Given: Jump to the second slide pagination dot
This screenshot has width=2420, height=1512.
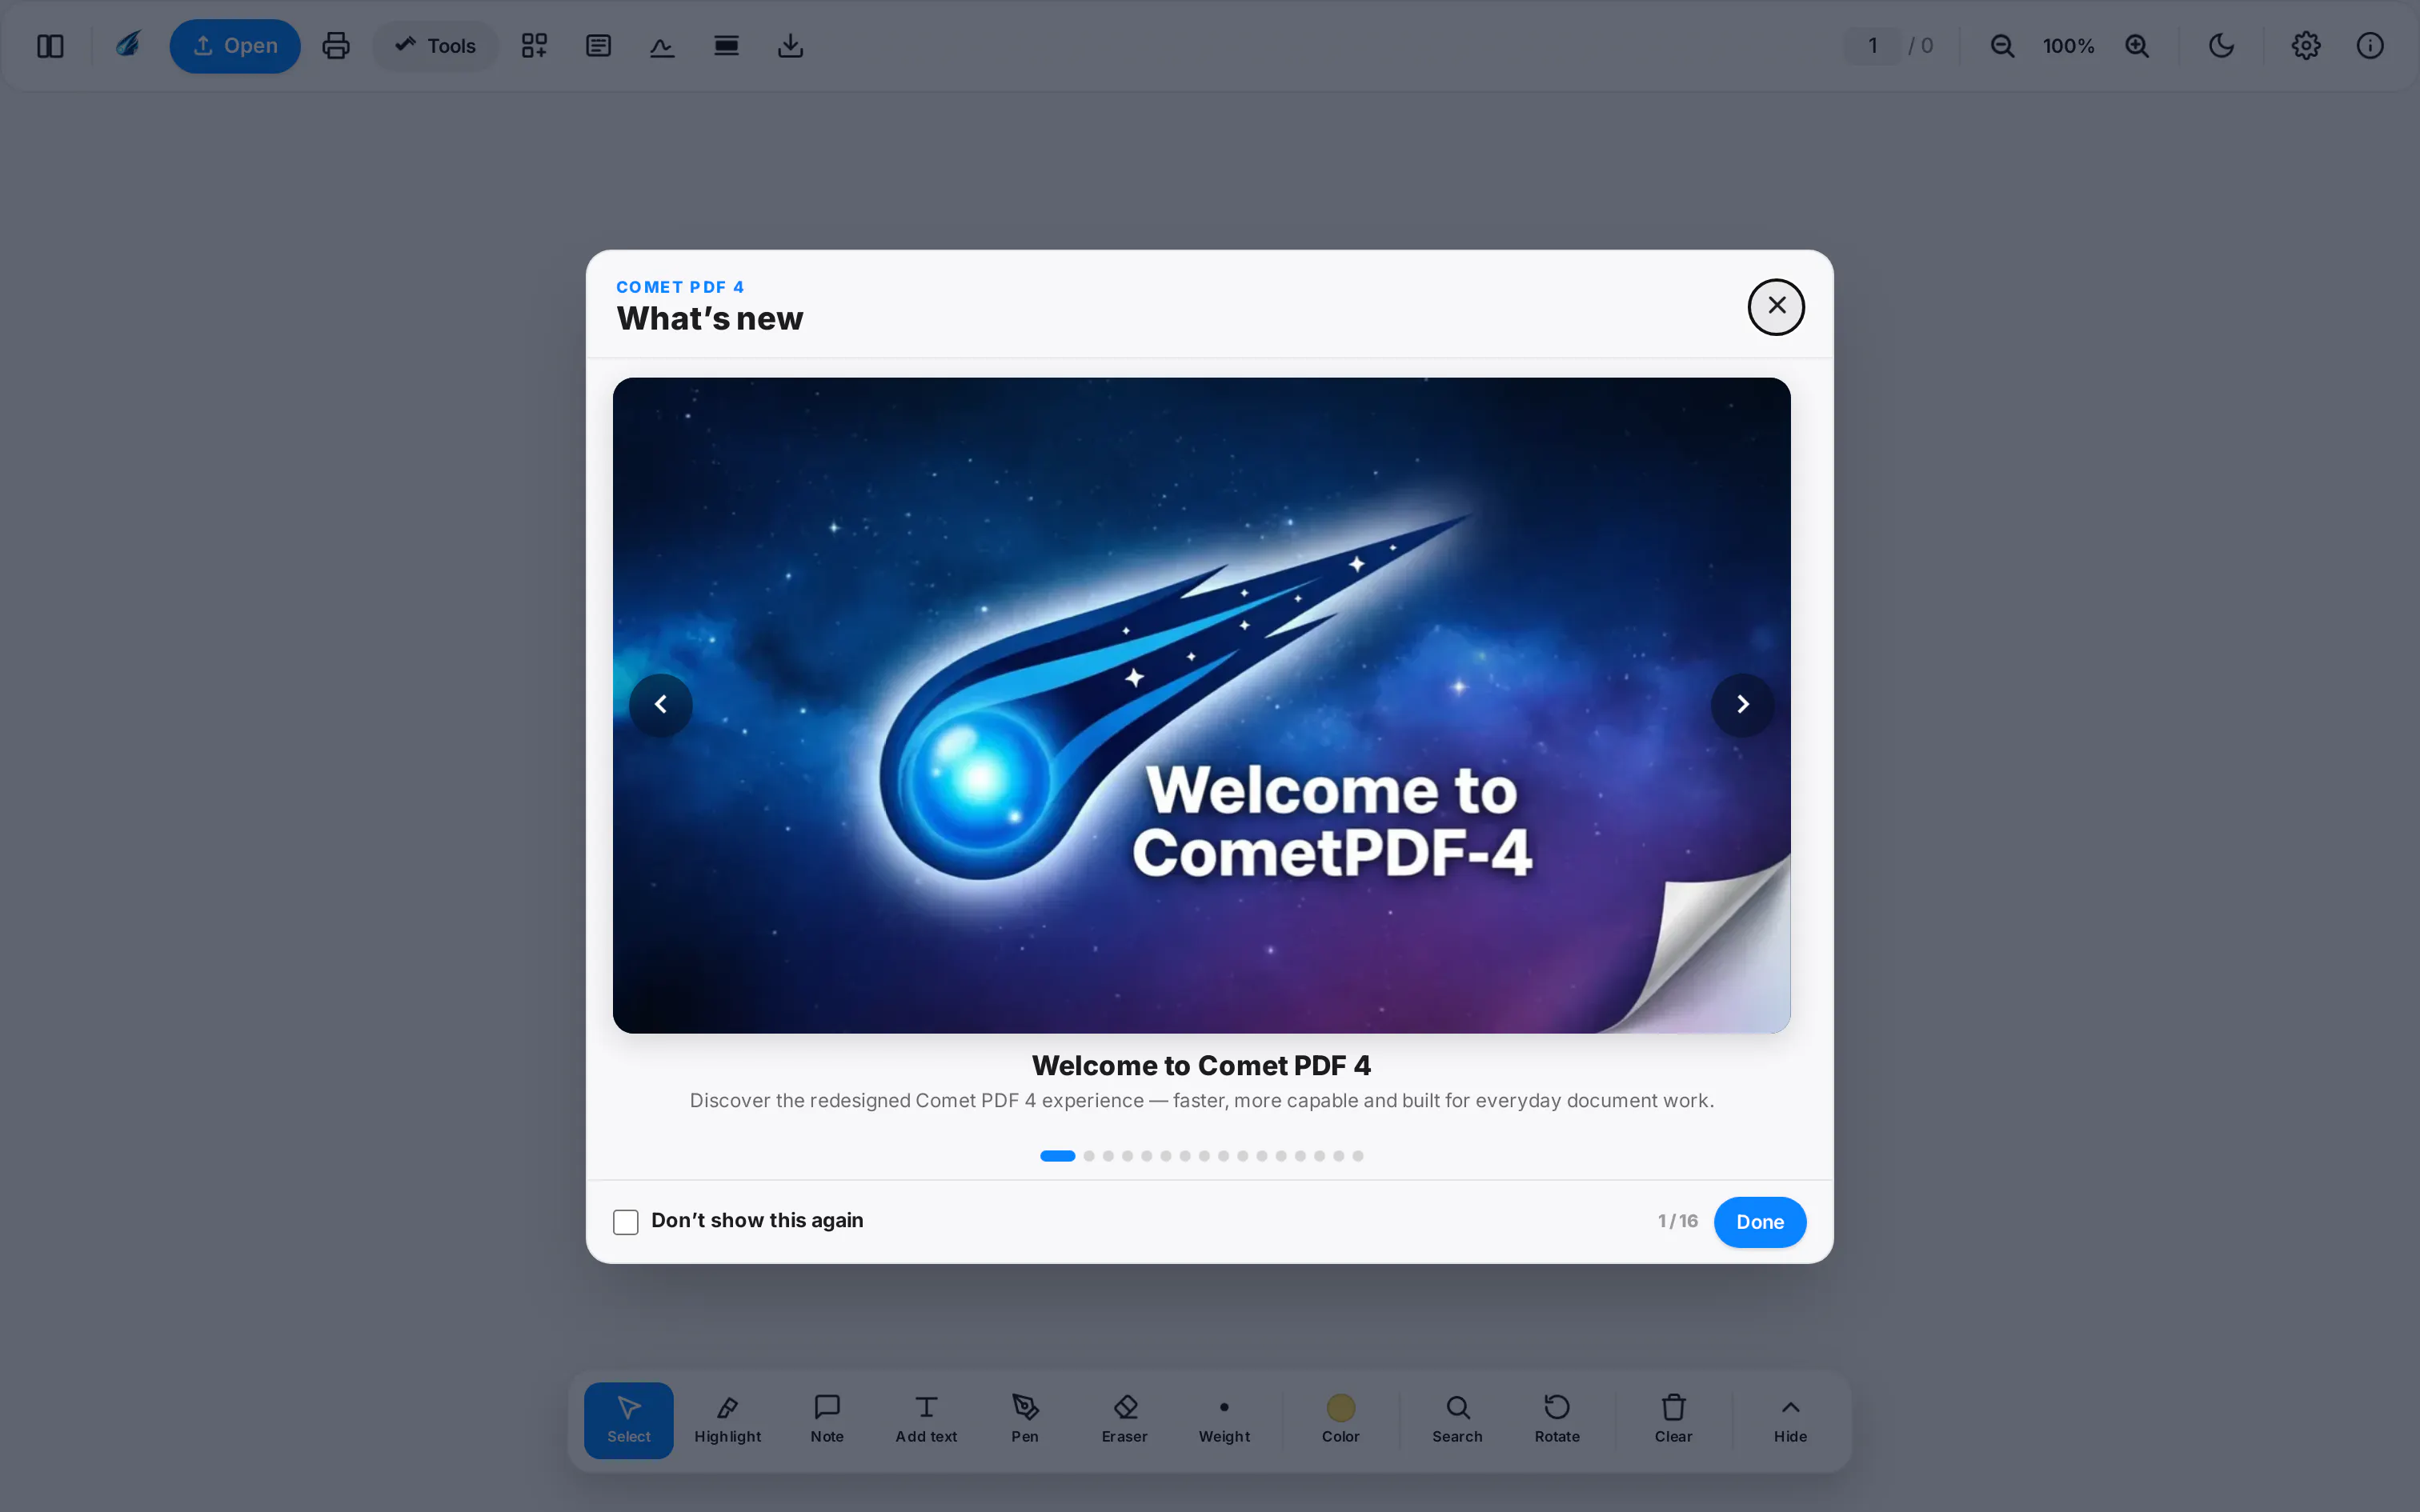Looking at the screenshot, I should pyautogui.click(x=1089, y=1156).
